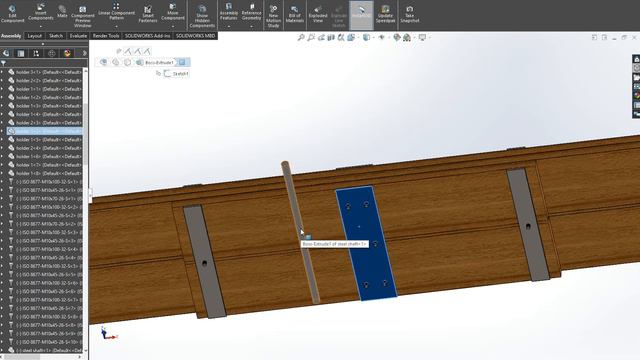Open dropdown arrow under Assembly Features
This screenshot has height=360, width=640.
tap(229, 27)
